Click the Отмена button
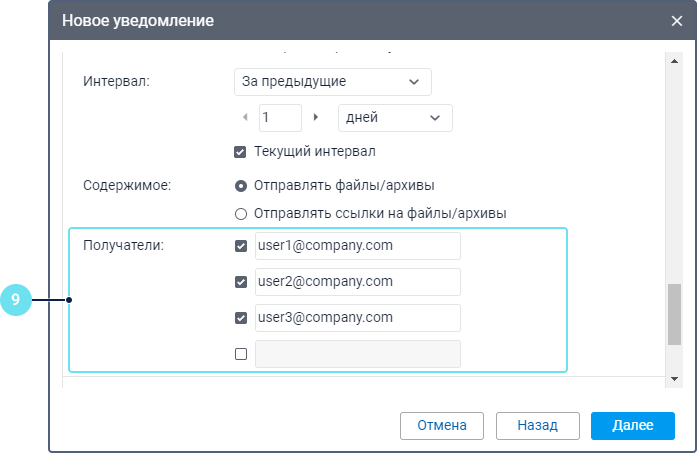The image size is (697, 453). (441, 425)
